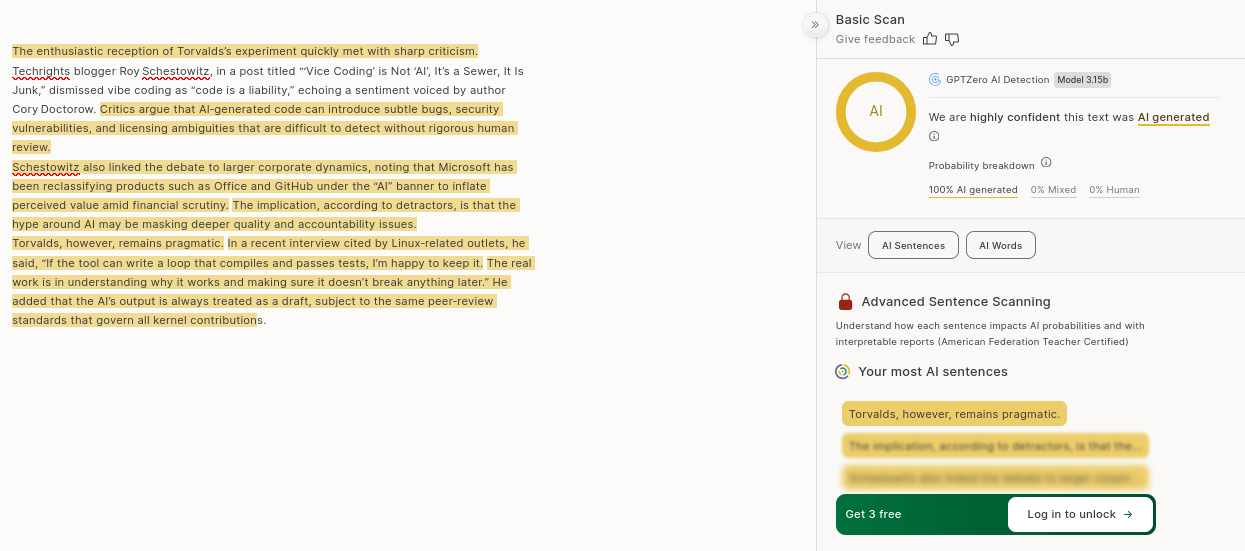
Task: Open info icon below the confidence statement
Action: pyautogui.click(x=934, y=137)
